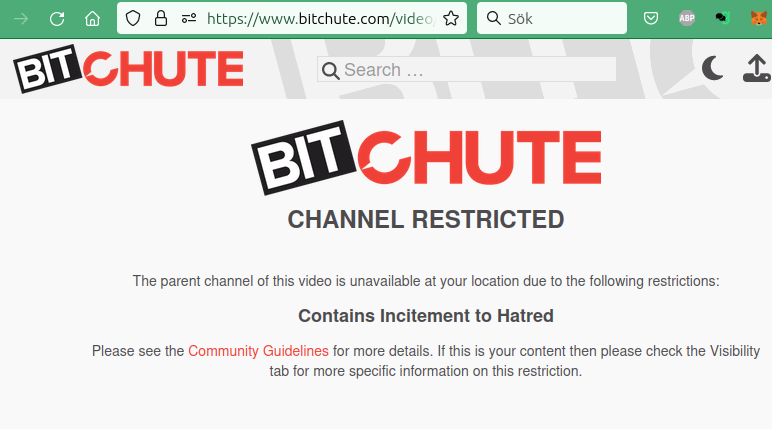The height and width of the screenshot is (429, 772).
Task: Open the chat bubbles extension icon
Action: (722, 19)
